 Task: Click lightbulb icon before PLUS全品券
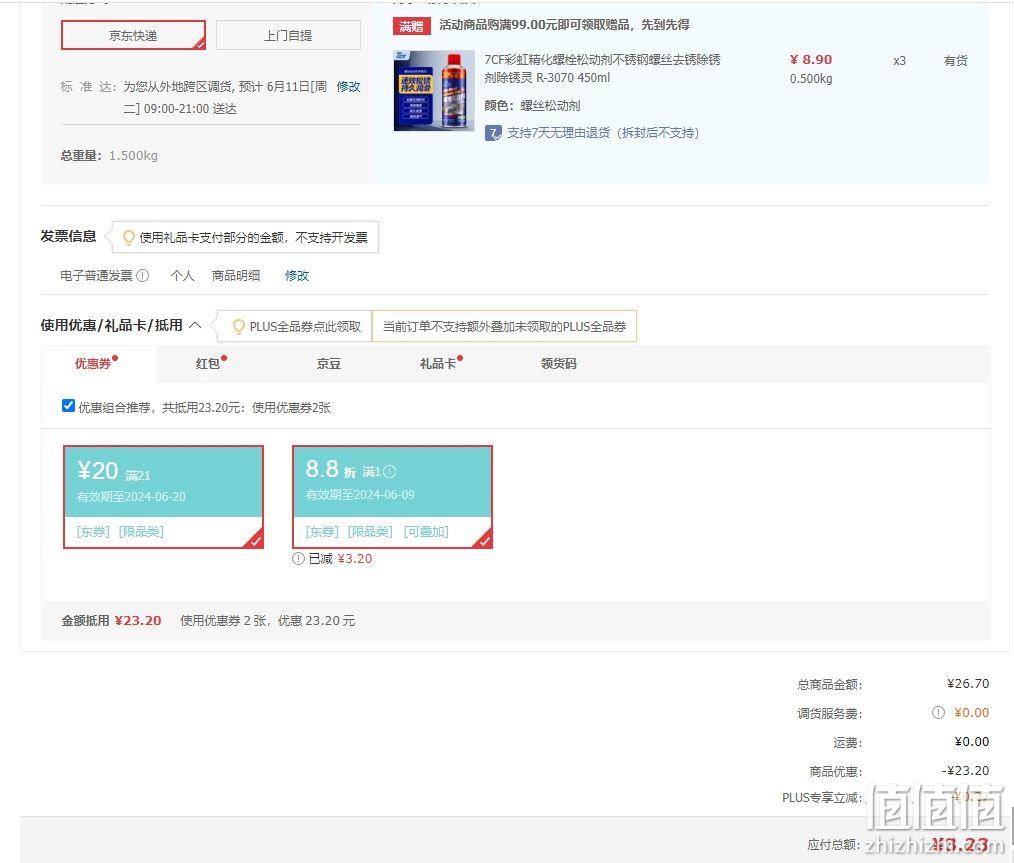(238, 326)
